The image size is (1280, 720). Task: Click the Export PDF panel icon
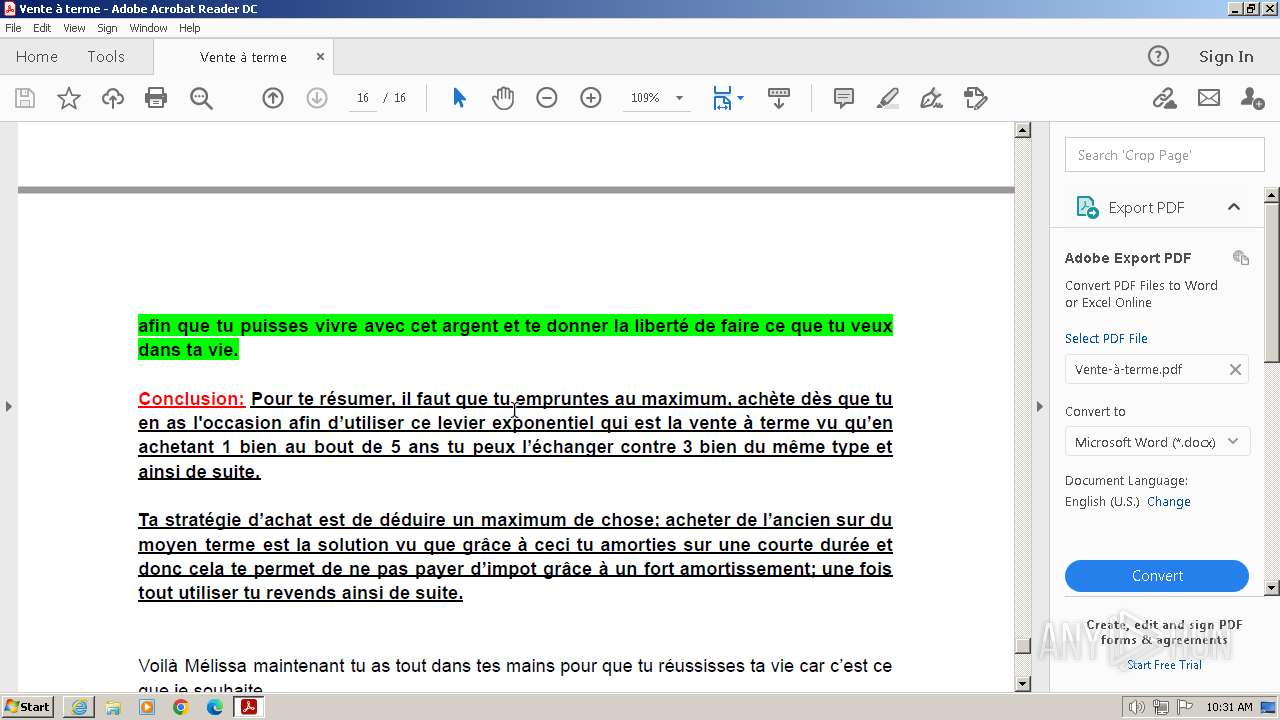pyautogui.click(x=1087, y=207)
